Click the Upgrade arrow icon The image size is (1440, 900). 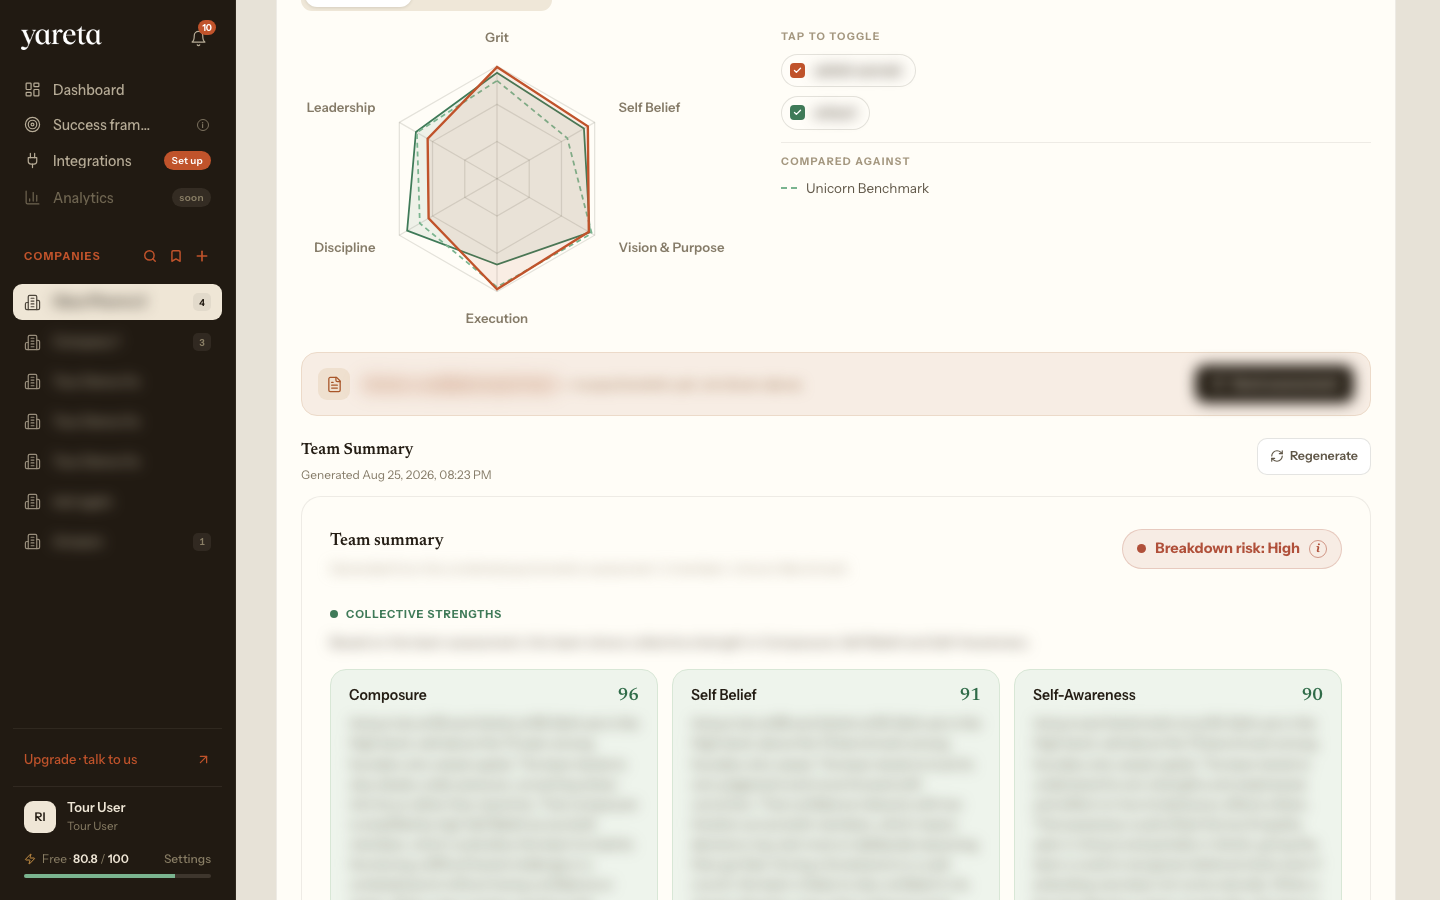[204, 760]
